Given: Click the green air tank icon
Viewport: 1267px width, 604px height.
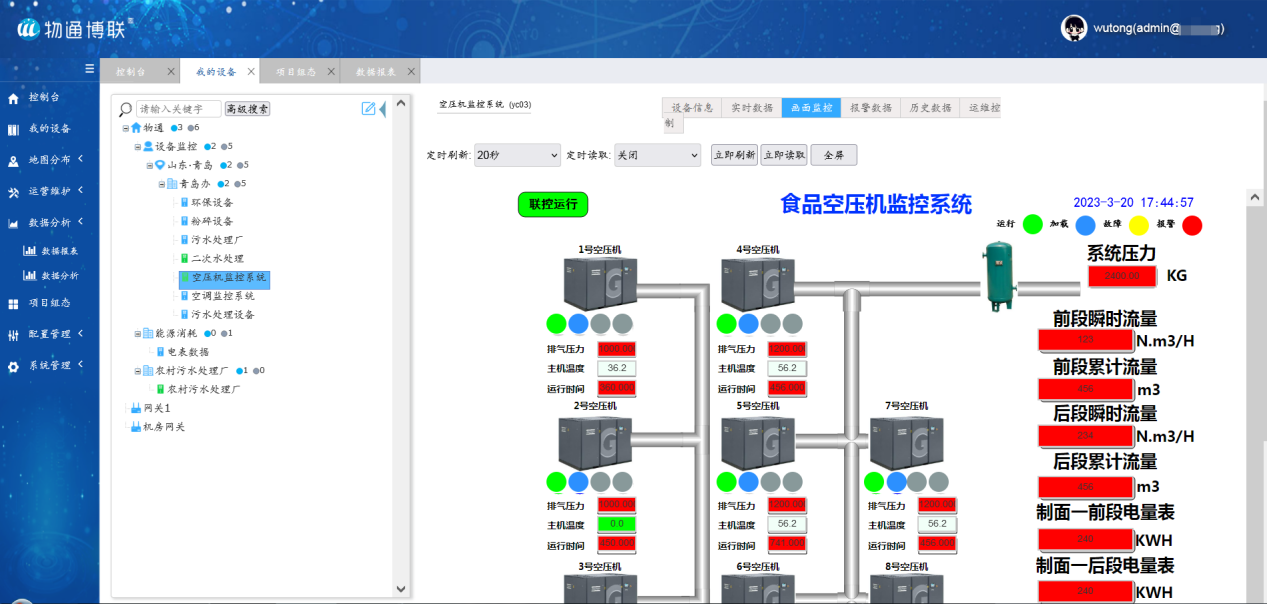Looking at the screenshot, I should click(998, 274).
